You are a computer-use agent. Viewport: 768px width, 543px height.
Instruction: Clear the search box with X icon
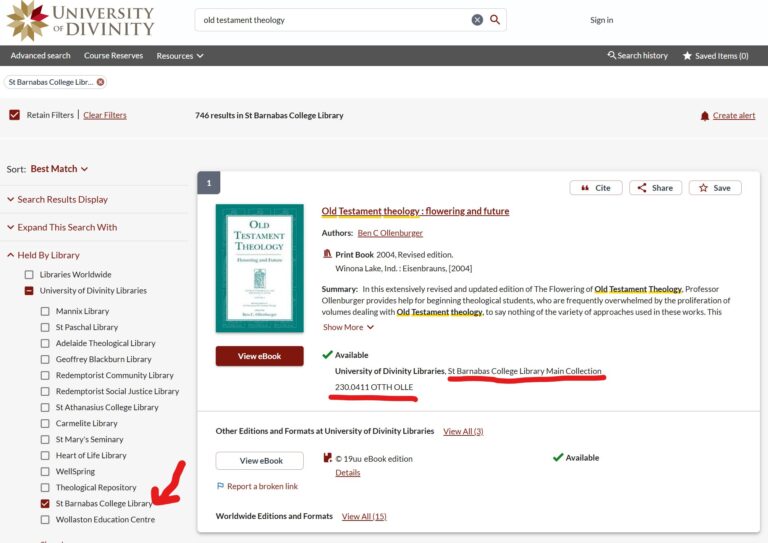click(x=477, y=20)
